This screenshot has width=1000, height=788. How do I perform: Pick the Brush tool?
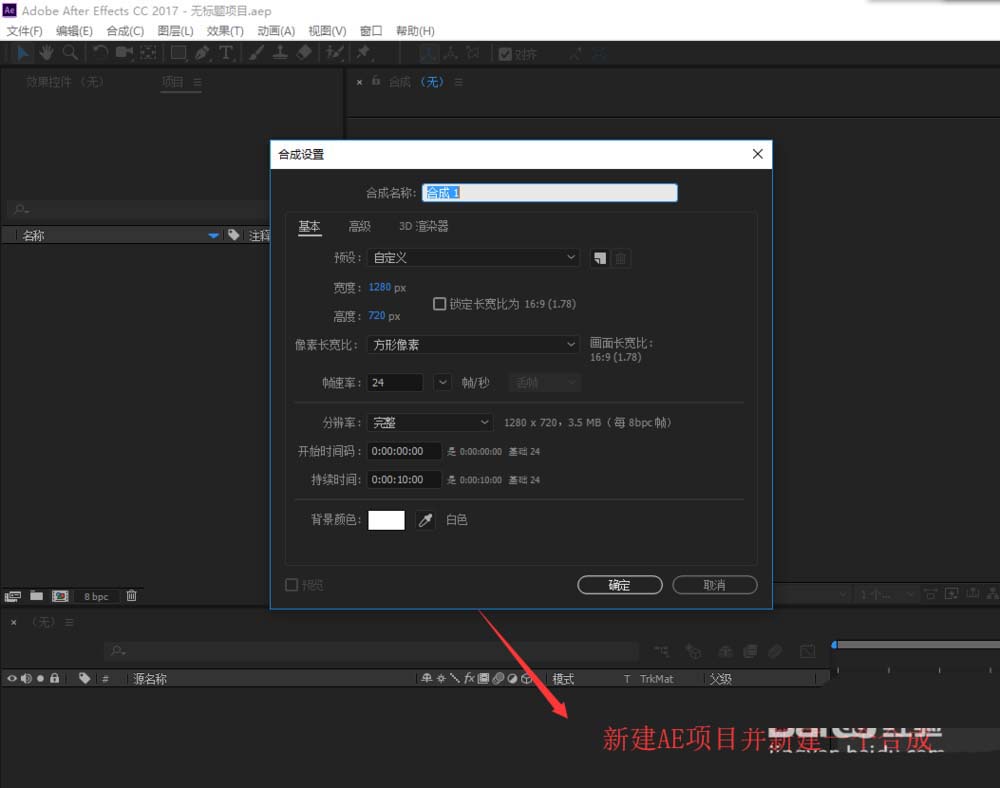[x=254, y=53]
